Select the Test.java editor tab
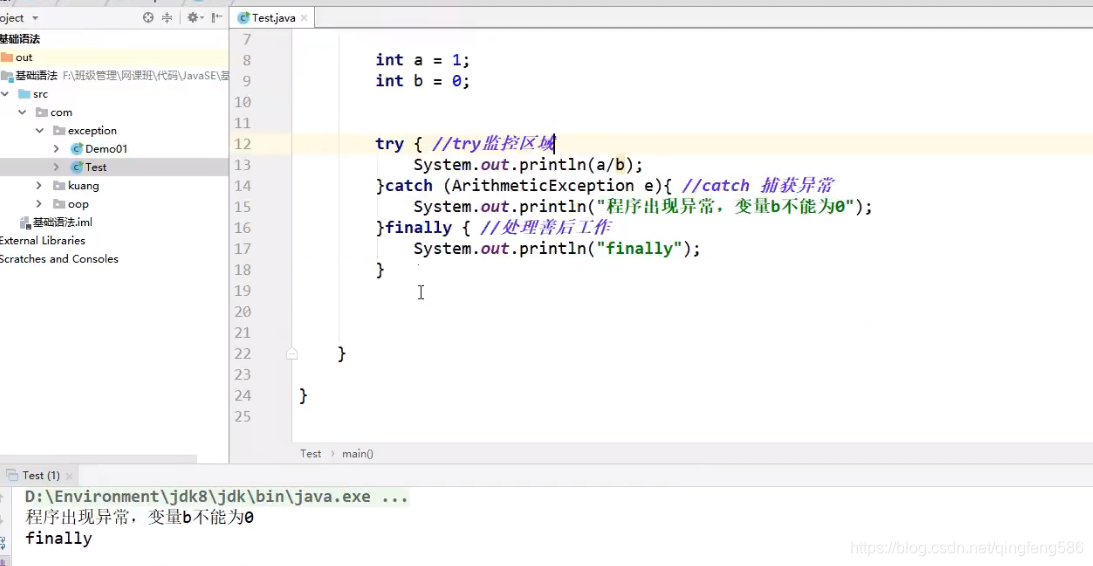The image size is (1093, 566). [273, 18]
